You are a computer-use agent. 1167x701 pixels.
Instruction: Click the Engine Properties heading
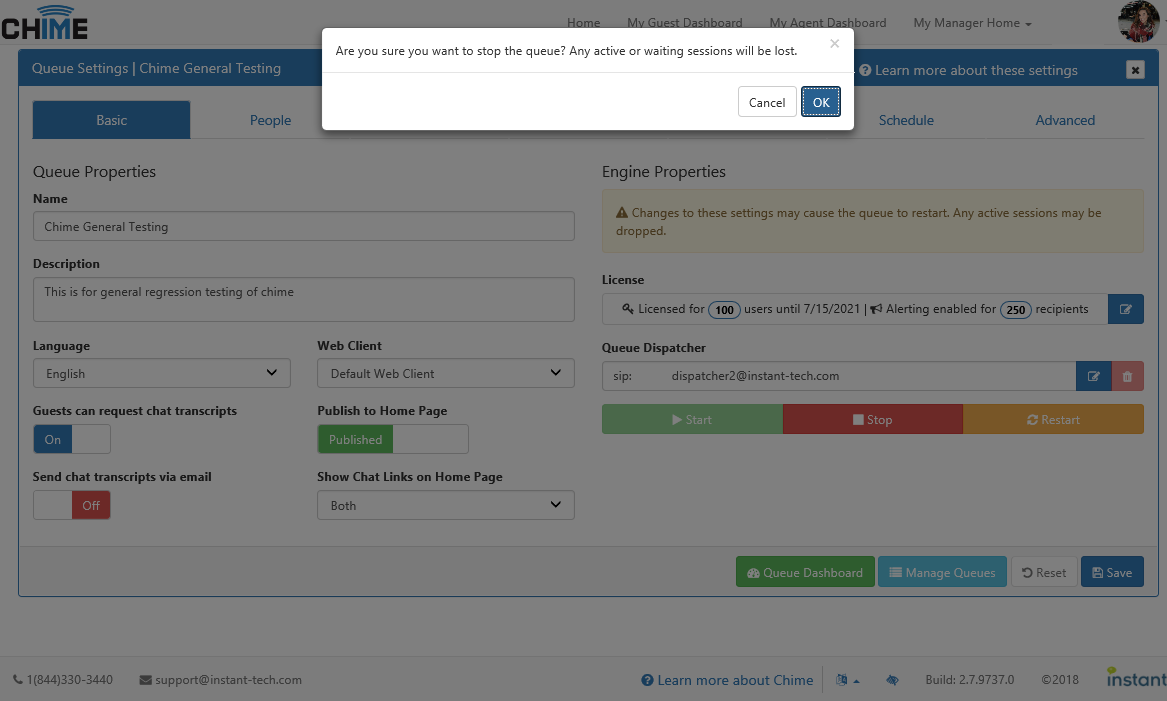(x=664, y=171)
